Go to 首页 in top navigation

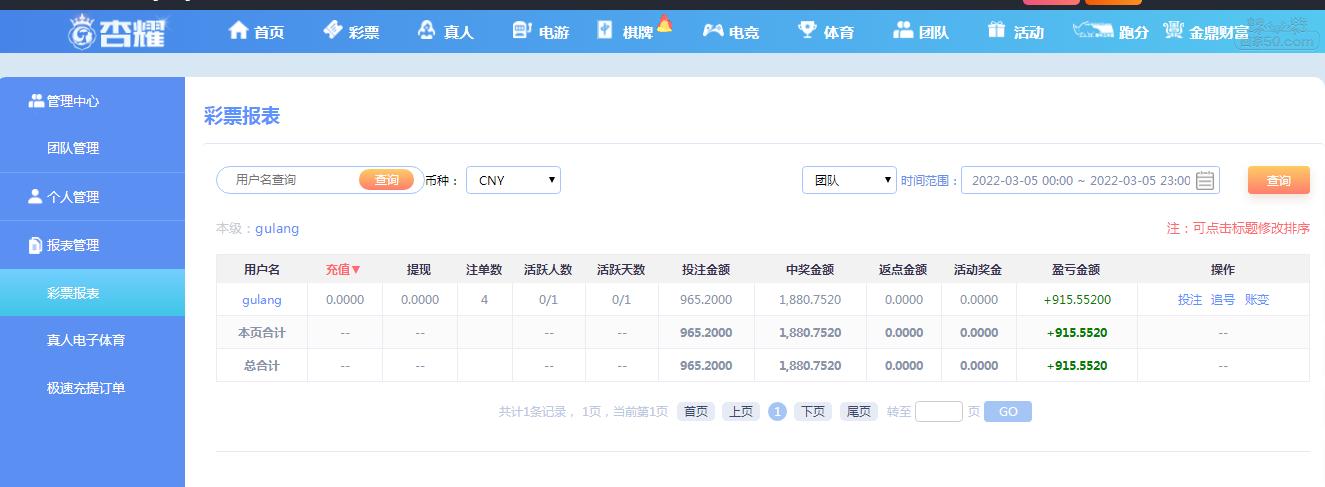pyautogui.click(x=268, y=32)
